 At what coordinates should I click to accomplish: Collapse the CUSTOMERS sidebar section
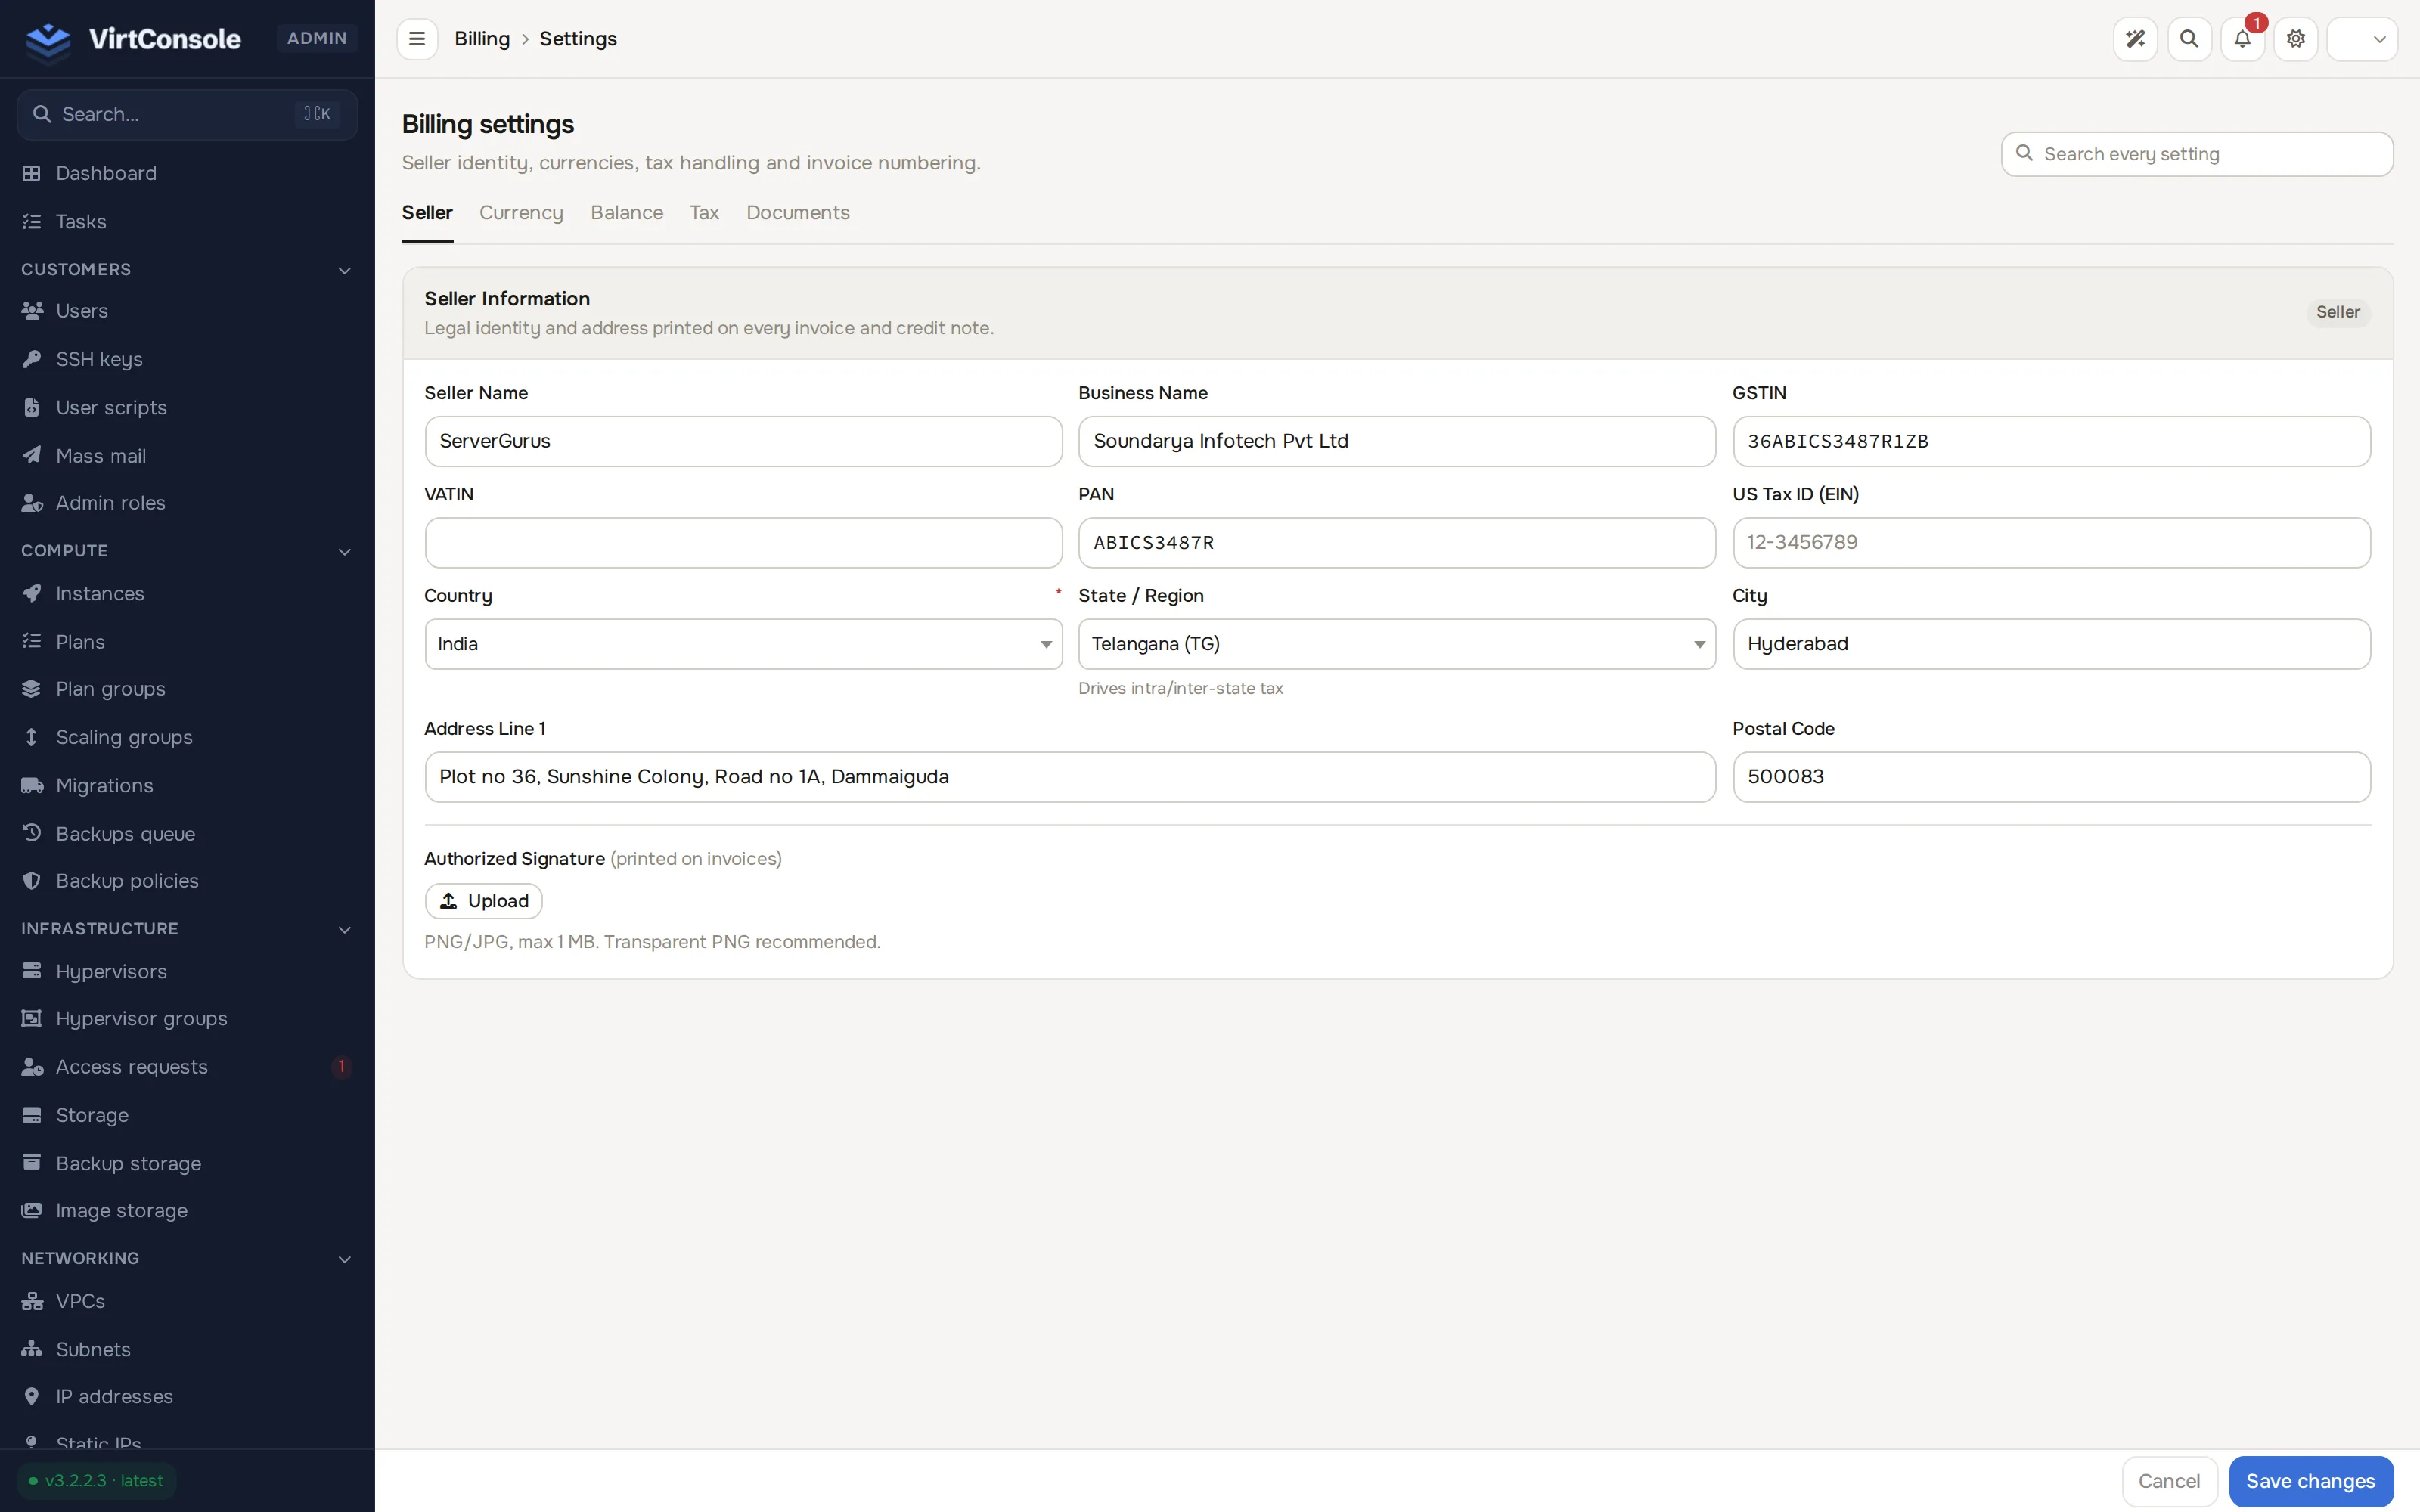344,270
